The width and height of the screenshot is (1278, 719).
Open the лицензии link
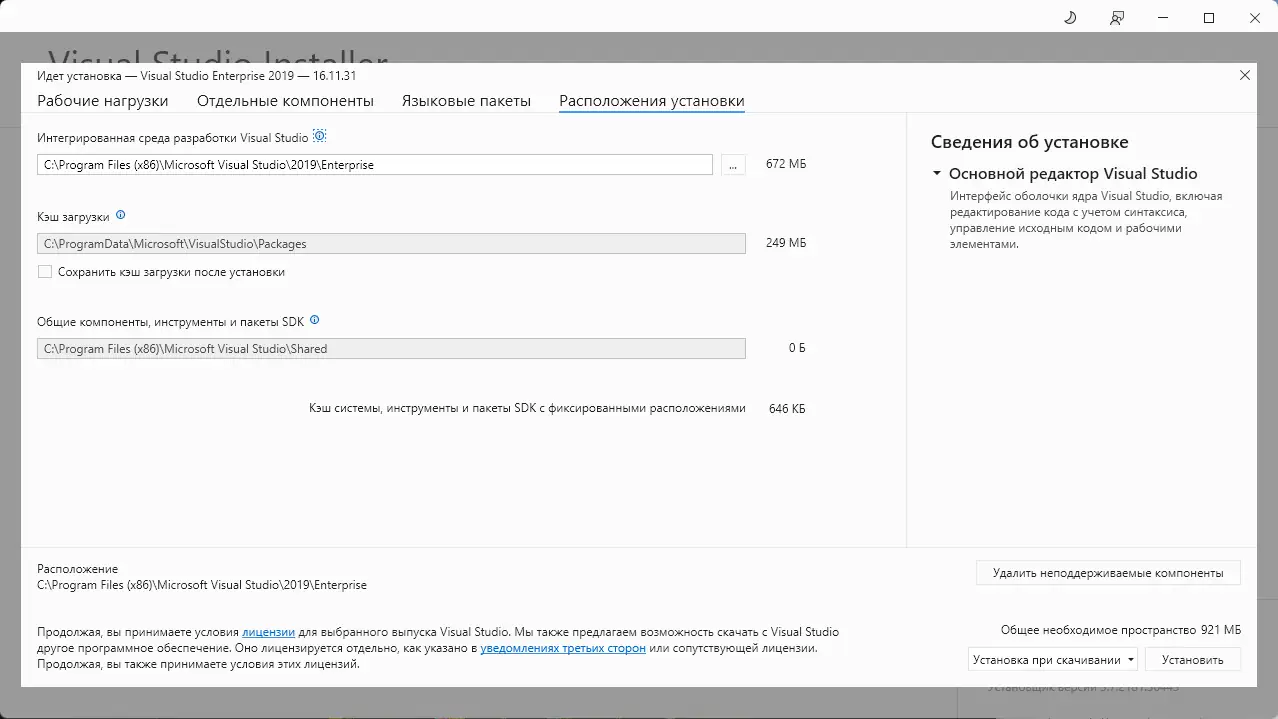tap(268, 632)
